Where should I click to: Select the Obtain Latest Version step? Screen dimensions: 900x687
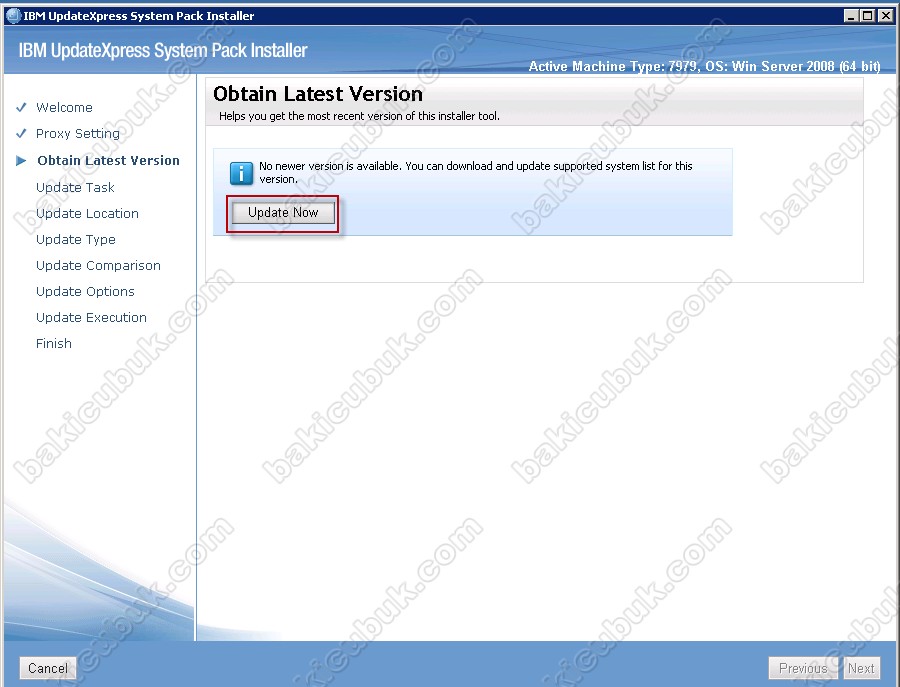click(108, 161)
